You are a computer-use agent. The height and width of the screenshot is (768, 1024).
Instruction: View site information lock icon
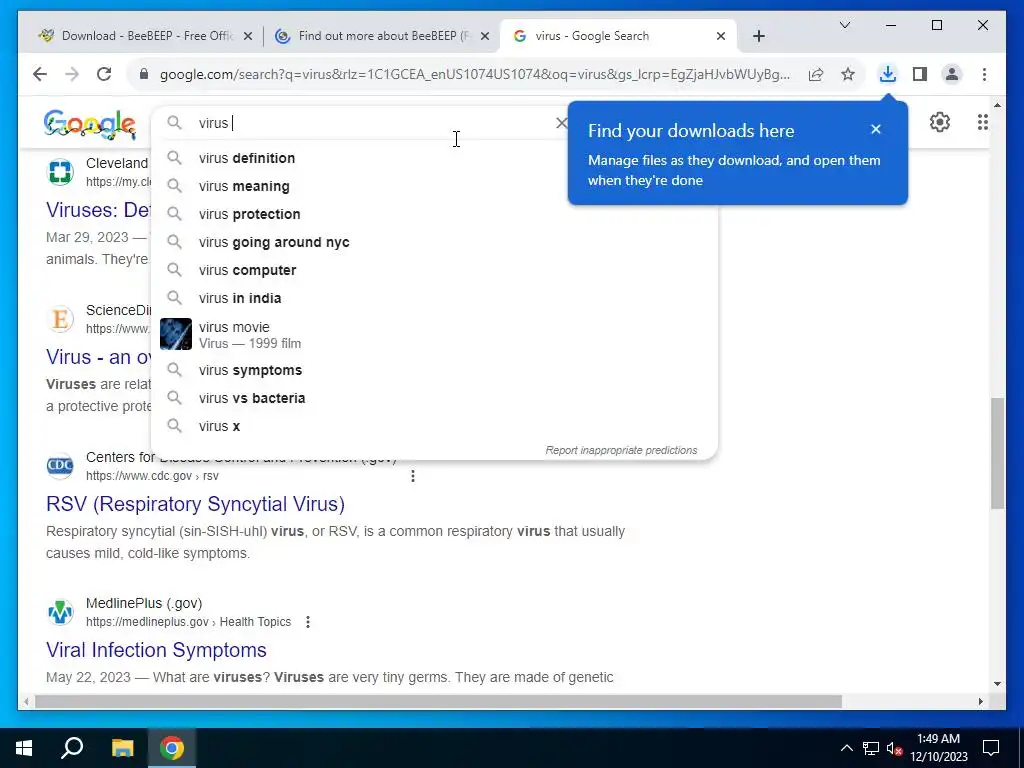click(144, 74)
